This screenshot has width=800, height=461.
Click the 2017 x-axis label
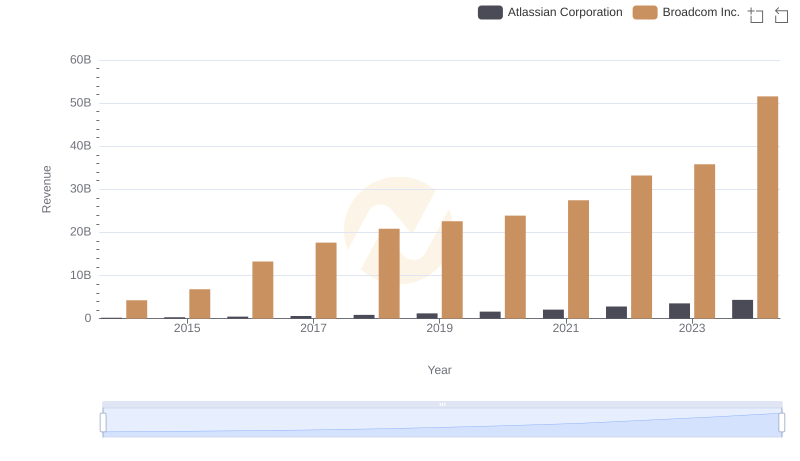(x=313, y=328)
